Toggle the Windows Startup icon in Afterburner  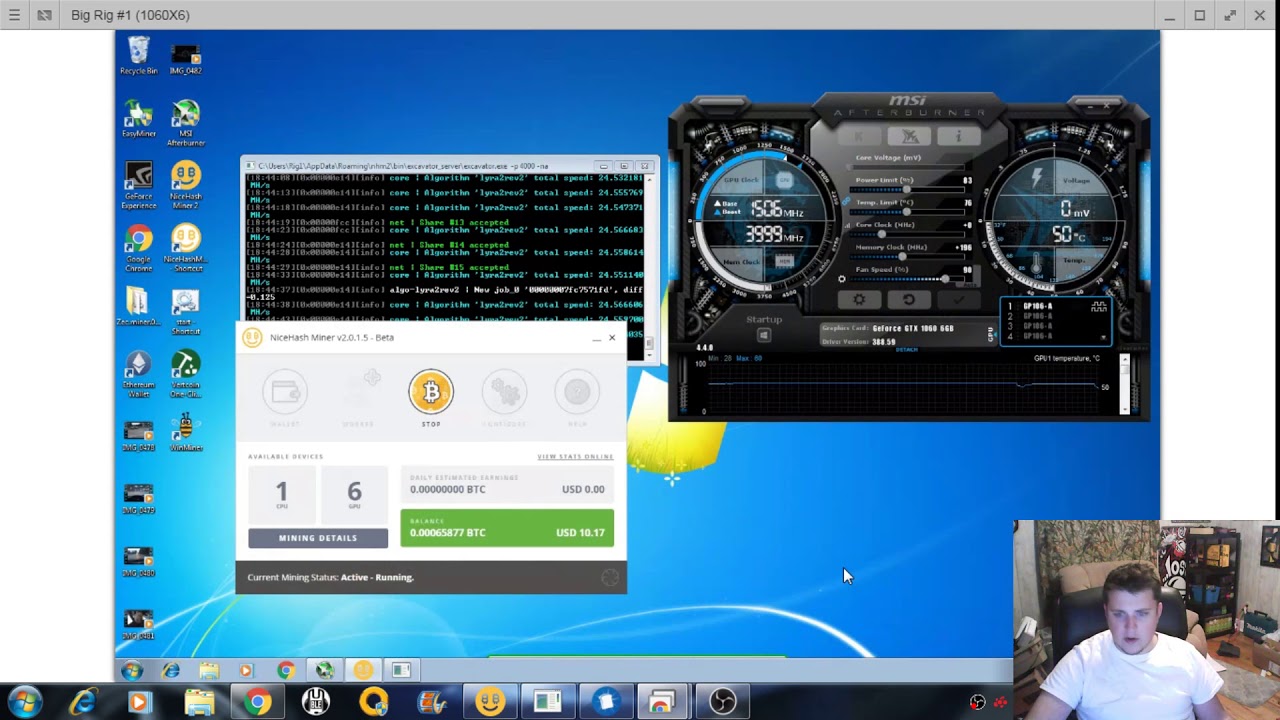pyautogui.click(x=764, y=336)
